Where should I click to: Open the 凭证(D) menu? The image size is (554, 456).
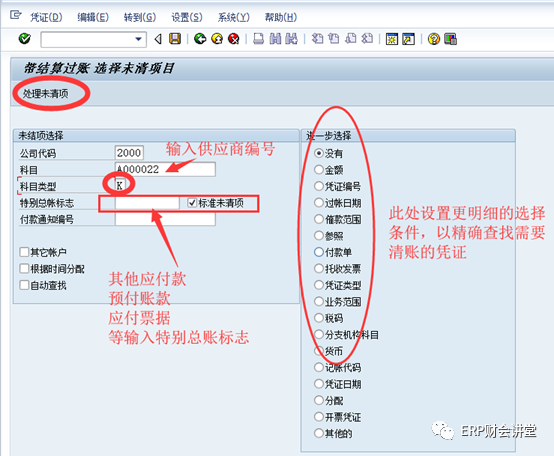pos(46,17)
